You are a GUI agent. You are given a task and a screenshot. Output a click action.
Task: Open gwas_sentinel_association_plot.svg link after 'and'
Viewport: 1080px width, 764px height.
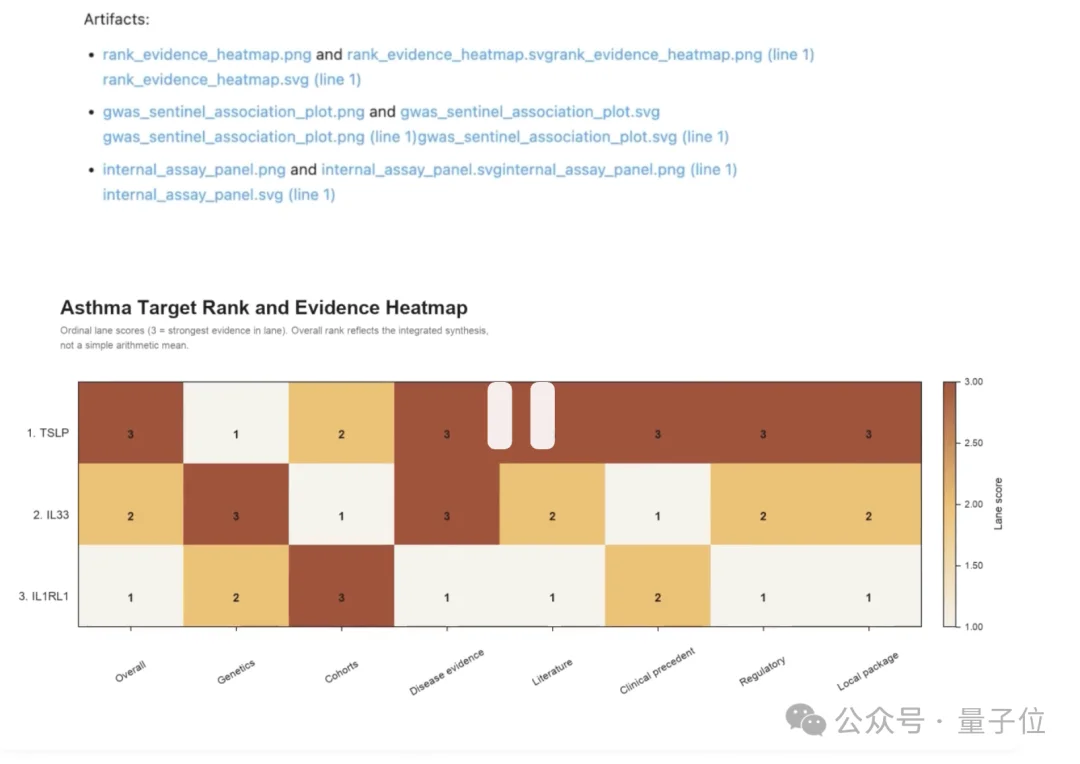[530, 112]
